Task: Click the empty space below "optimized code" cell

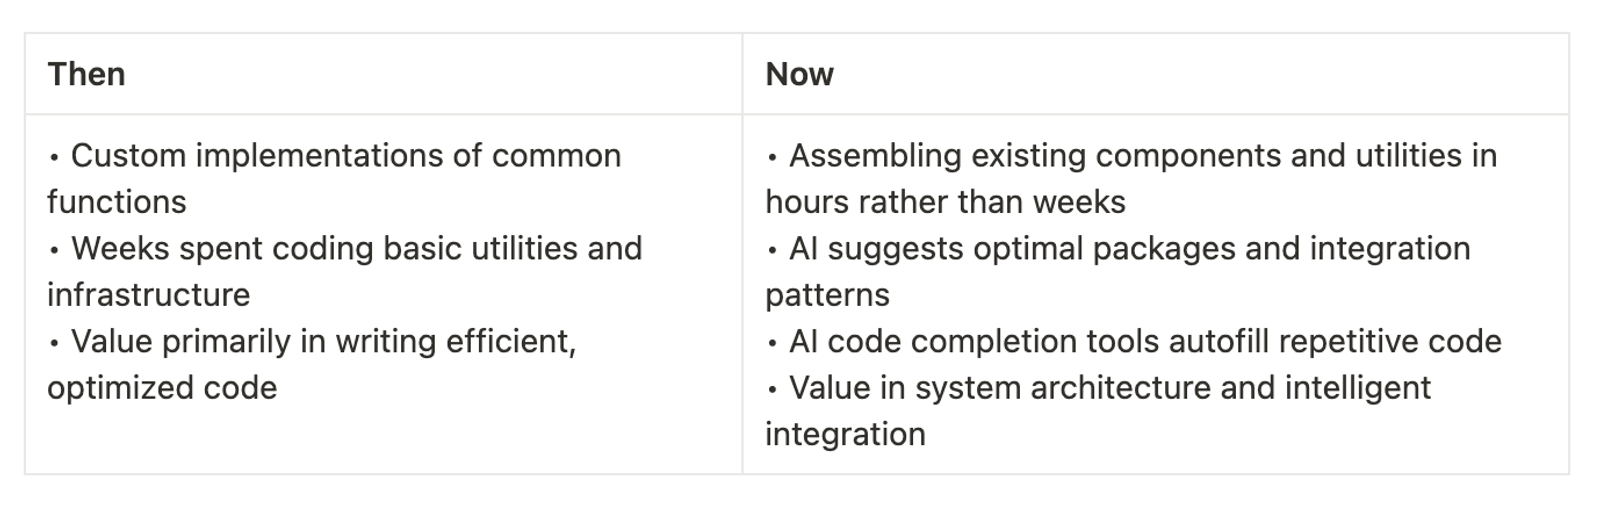Action: coord(383,440)
